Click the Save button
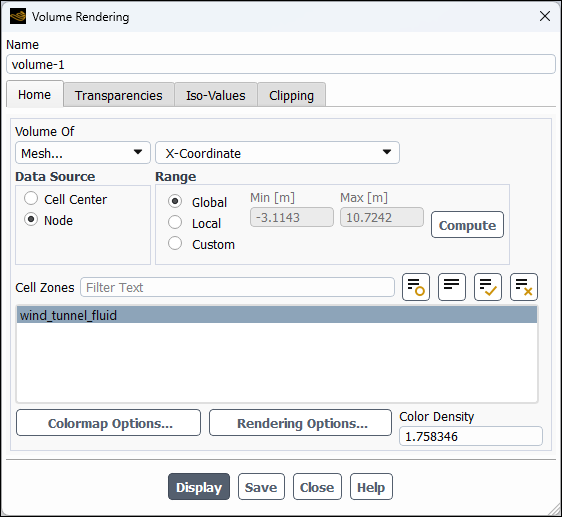 coord(261,487)
